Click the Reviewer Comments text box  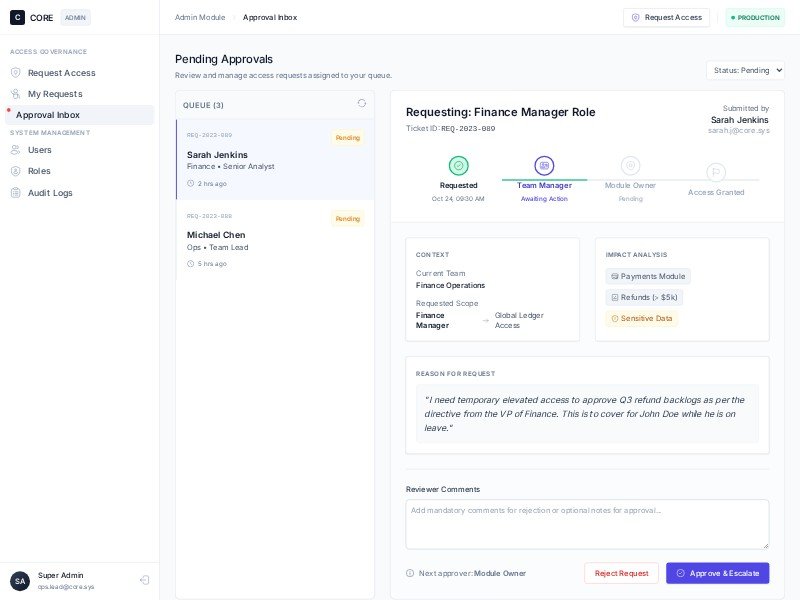point(587,524)
